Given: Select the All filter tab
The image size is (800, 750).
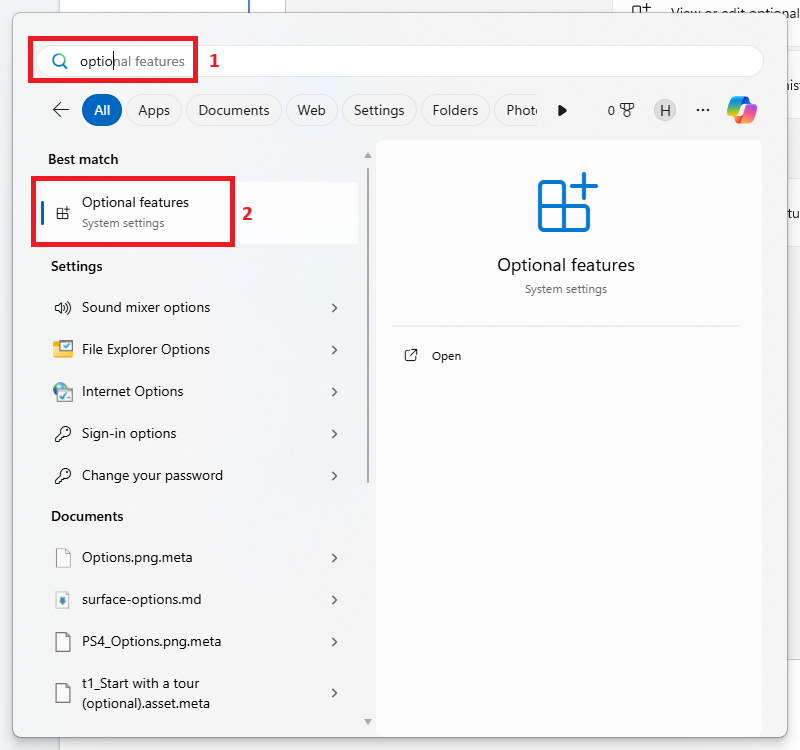Looking at the screenshot, I should pos(102,110).
